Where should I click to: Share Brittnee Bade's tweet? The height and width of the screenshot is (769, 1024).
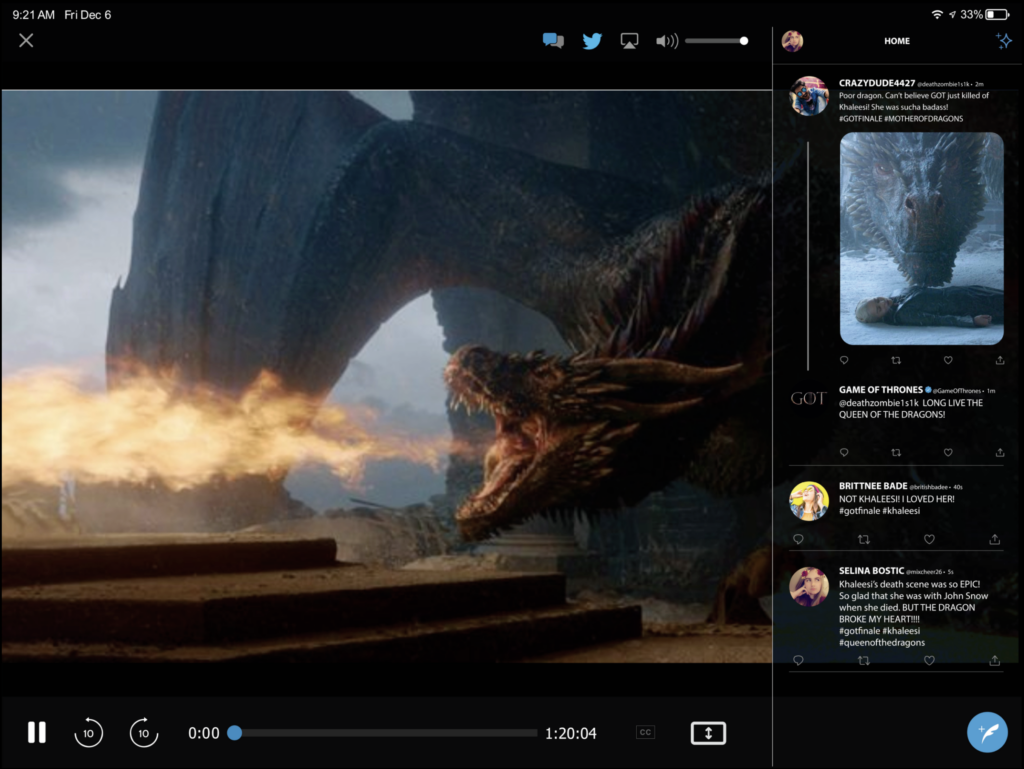[x=995, y=539]
